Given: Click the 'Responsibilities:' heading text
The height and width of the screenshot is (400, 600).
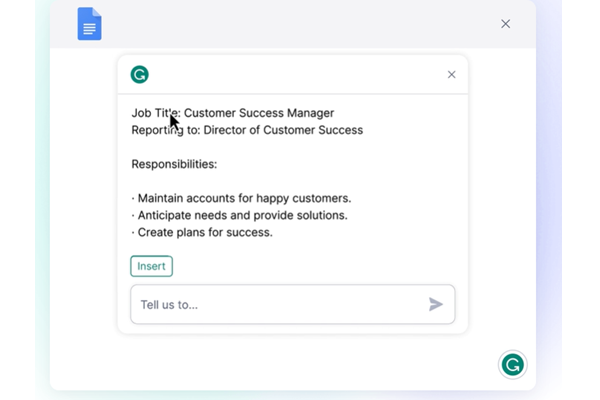Looking at the screenshot, I should click(174, 164).
